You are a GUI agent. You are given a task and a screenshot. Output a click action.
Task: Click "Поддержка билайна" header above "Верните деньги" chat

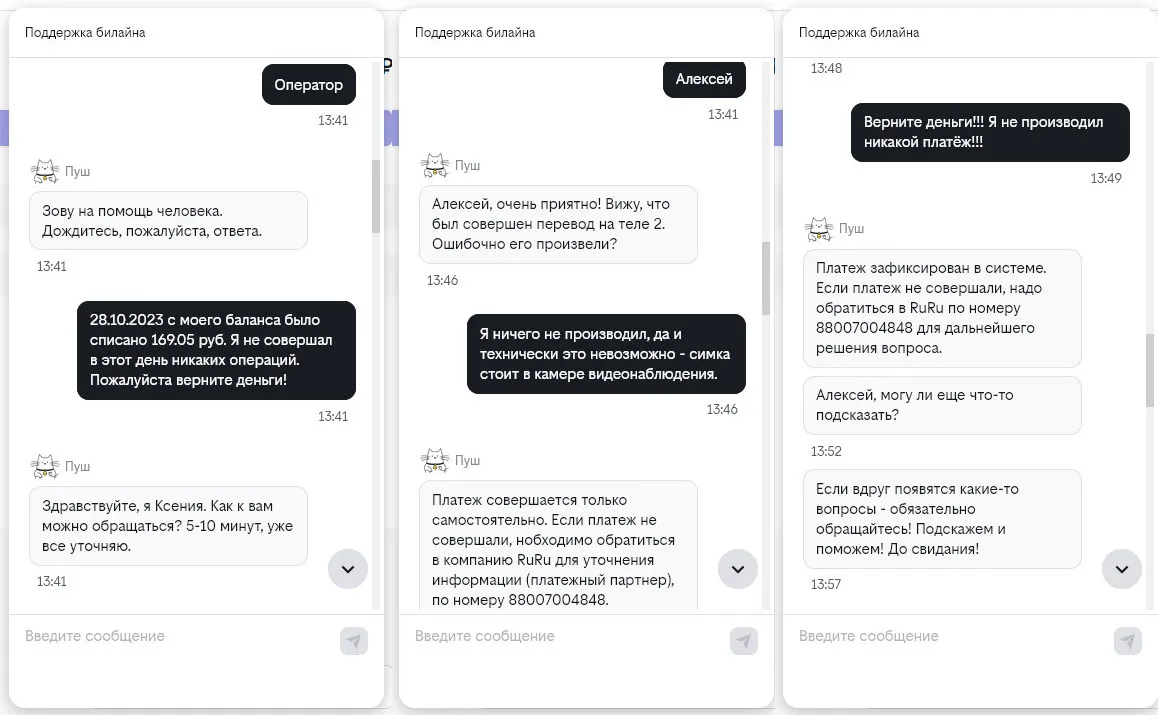[859, 33]
